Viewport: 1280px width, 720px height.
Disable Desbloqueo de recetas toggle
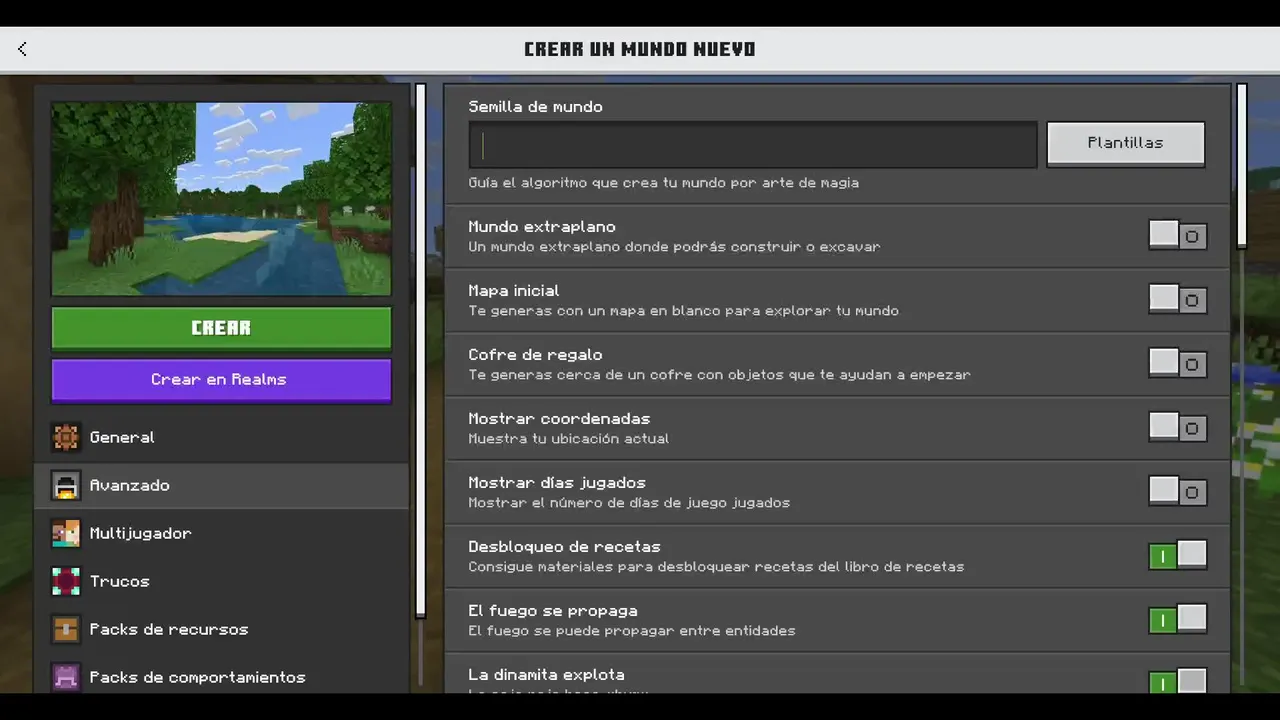click(x=1177, y=556)
